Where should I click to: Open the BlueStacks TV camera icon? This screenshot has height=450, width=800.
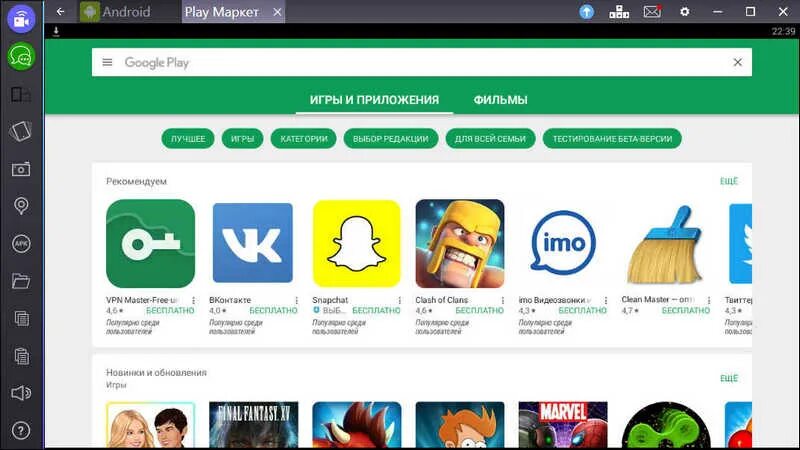[21, 19]
